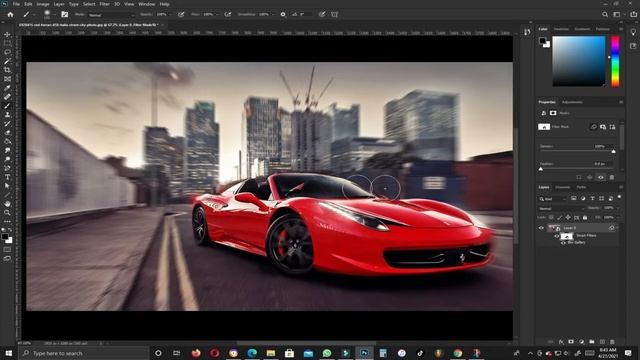Click the foreground color swatch in Color panel

click(542, 41)
